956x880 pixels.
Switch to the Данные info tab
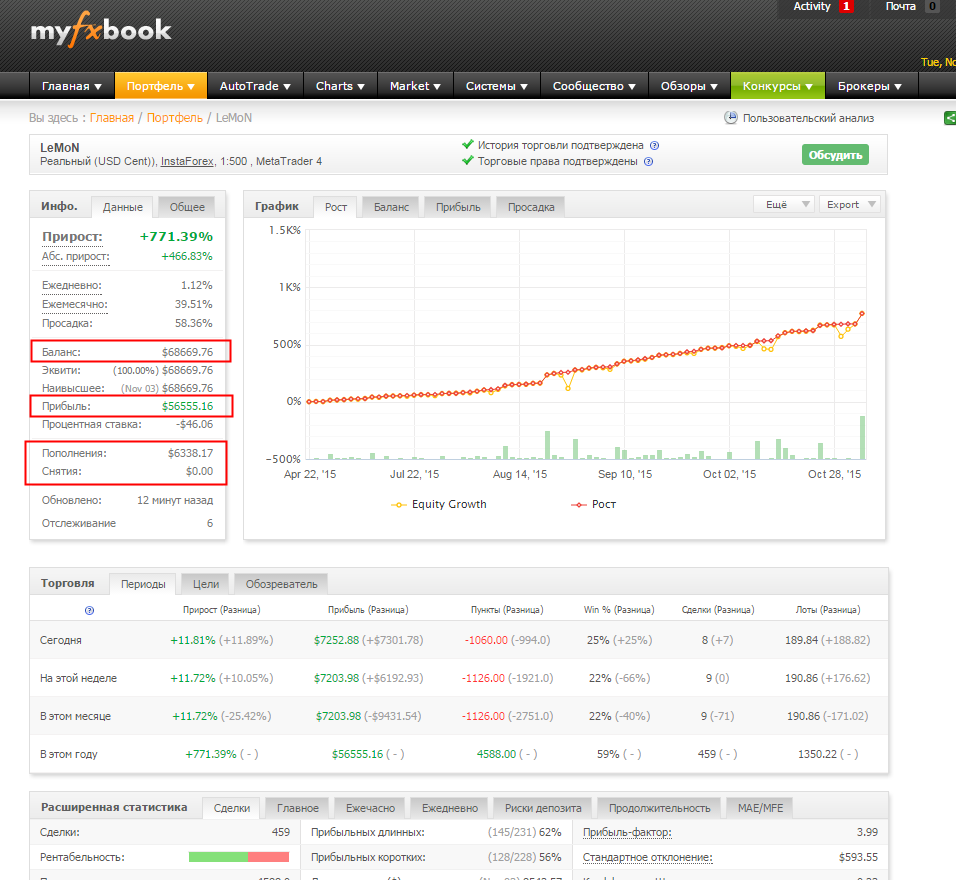pos(123,207)
